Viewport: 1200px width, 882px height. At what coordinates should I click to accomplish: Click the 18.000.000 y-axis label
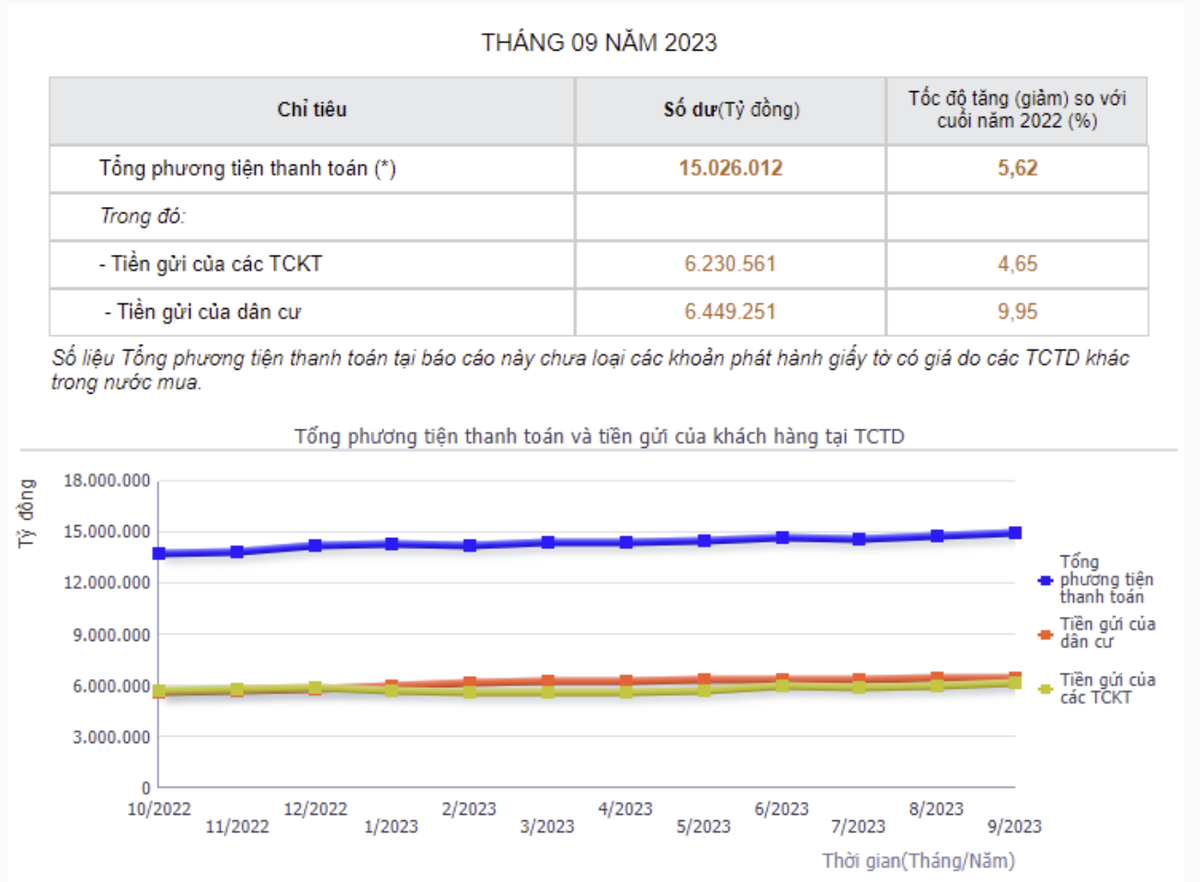(x=107, y=481)
